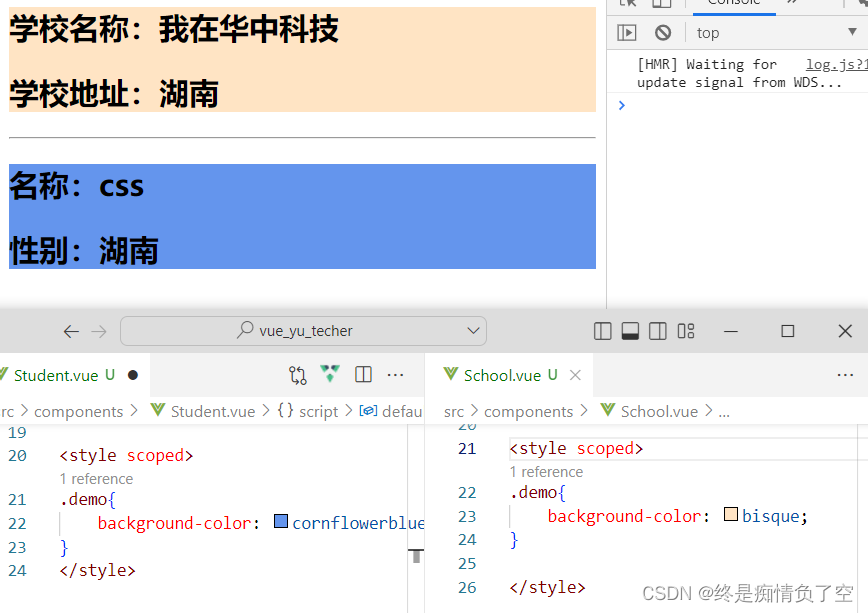
Task: Click the open changes compare icon
Action: (297, 373)
